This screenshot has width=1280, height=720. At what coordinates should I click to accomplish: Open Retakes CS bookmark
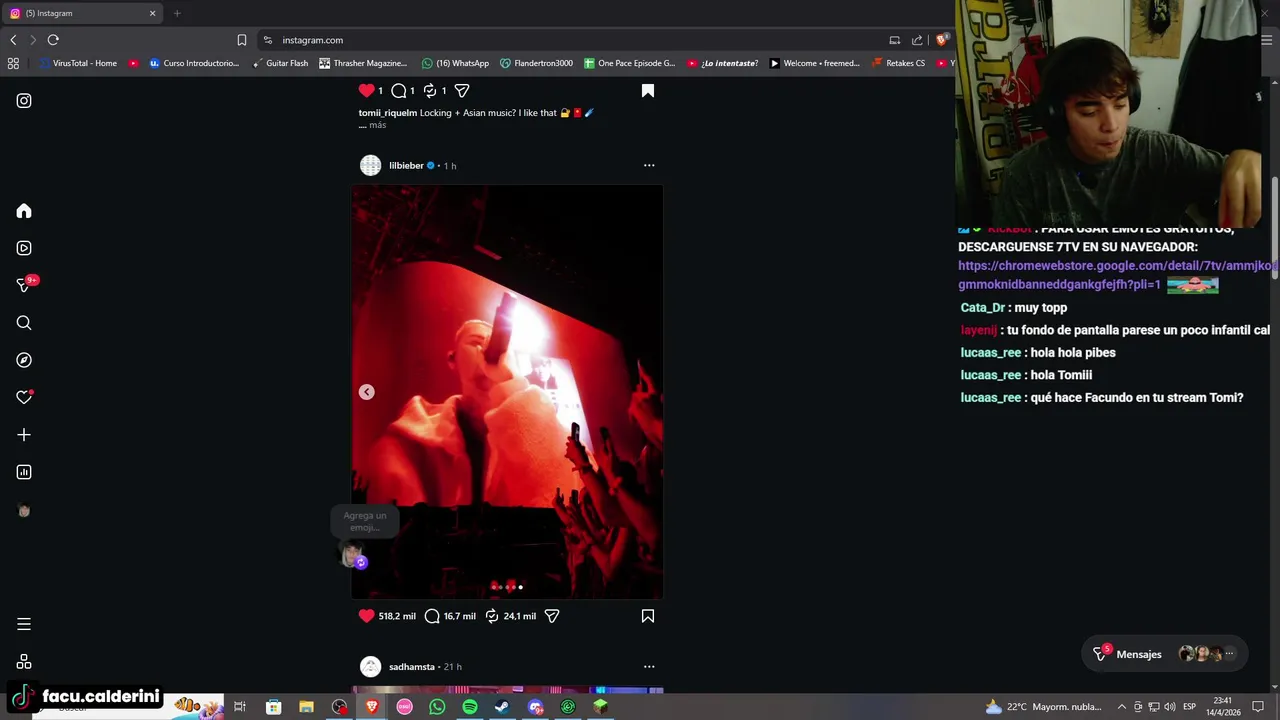click(x=898, y=63)
